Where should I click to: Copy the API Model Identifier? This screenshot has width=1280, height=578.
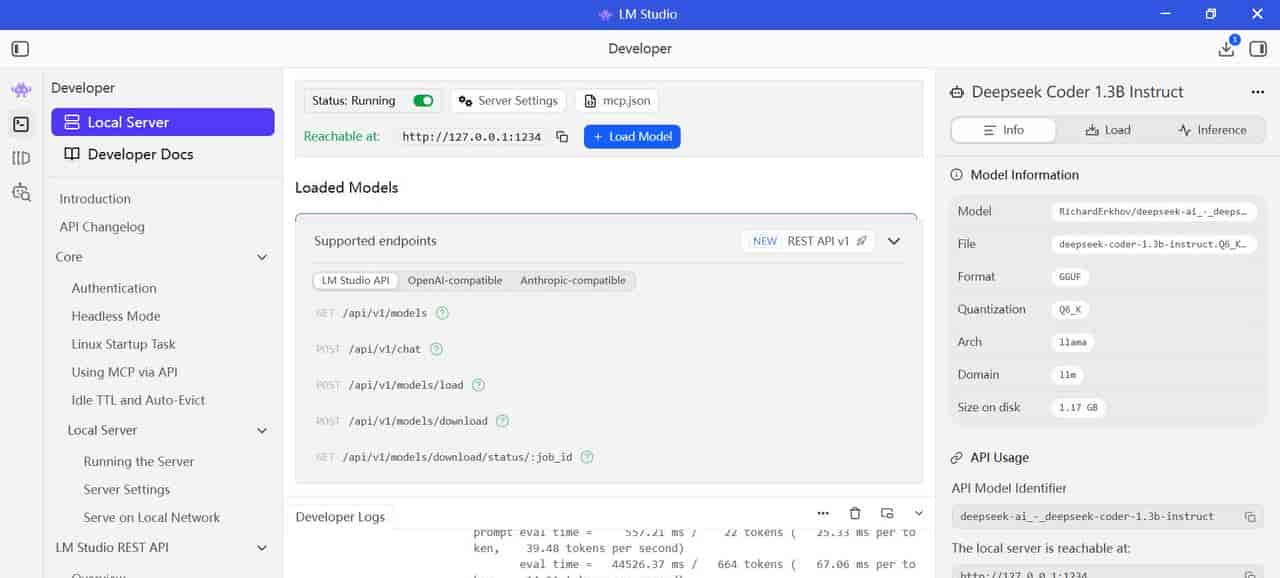click(x=1250, y=517)
